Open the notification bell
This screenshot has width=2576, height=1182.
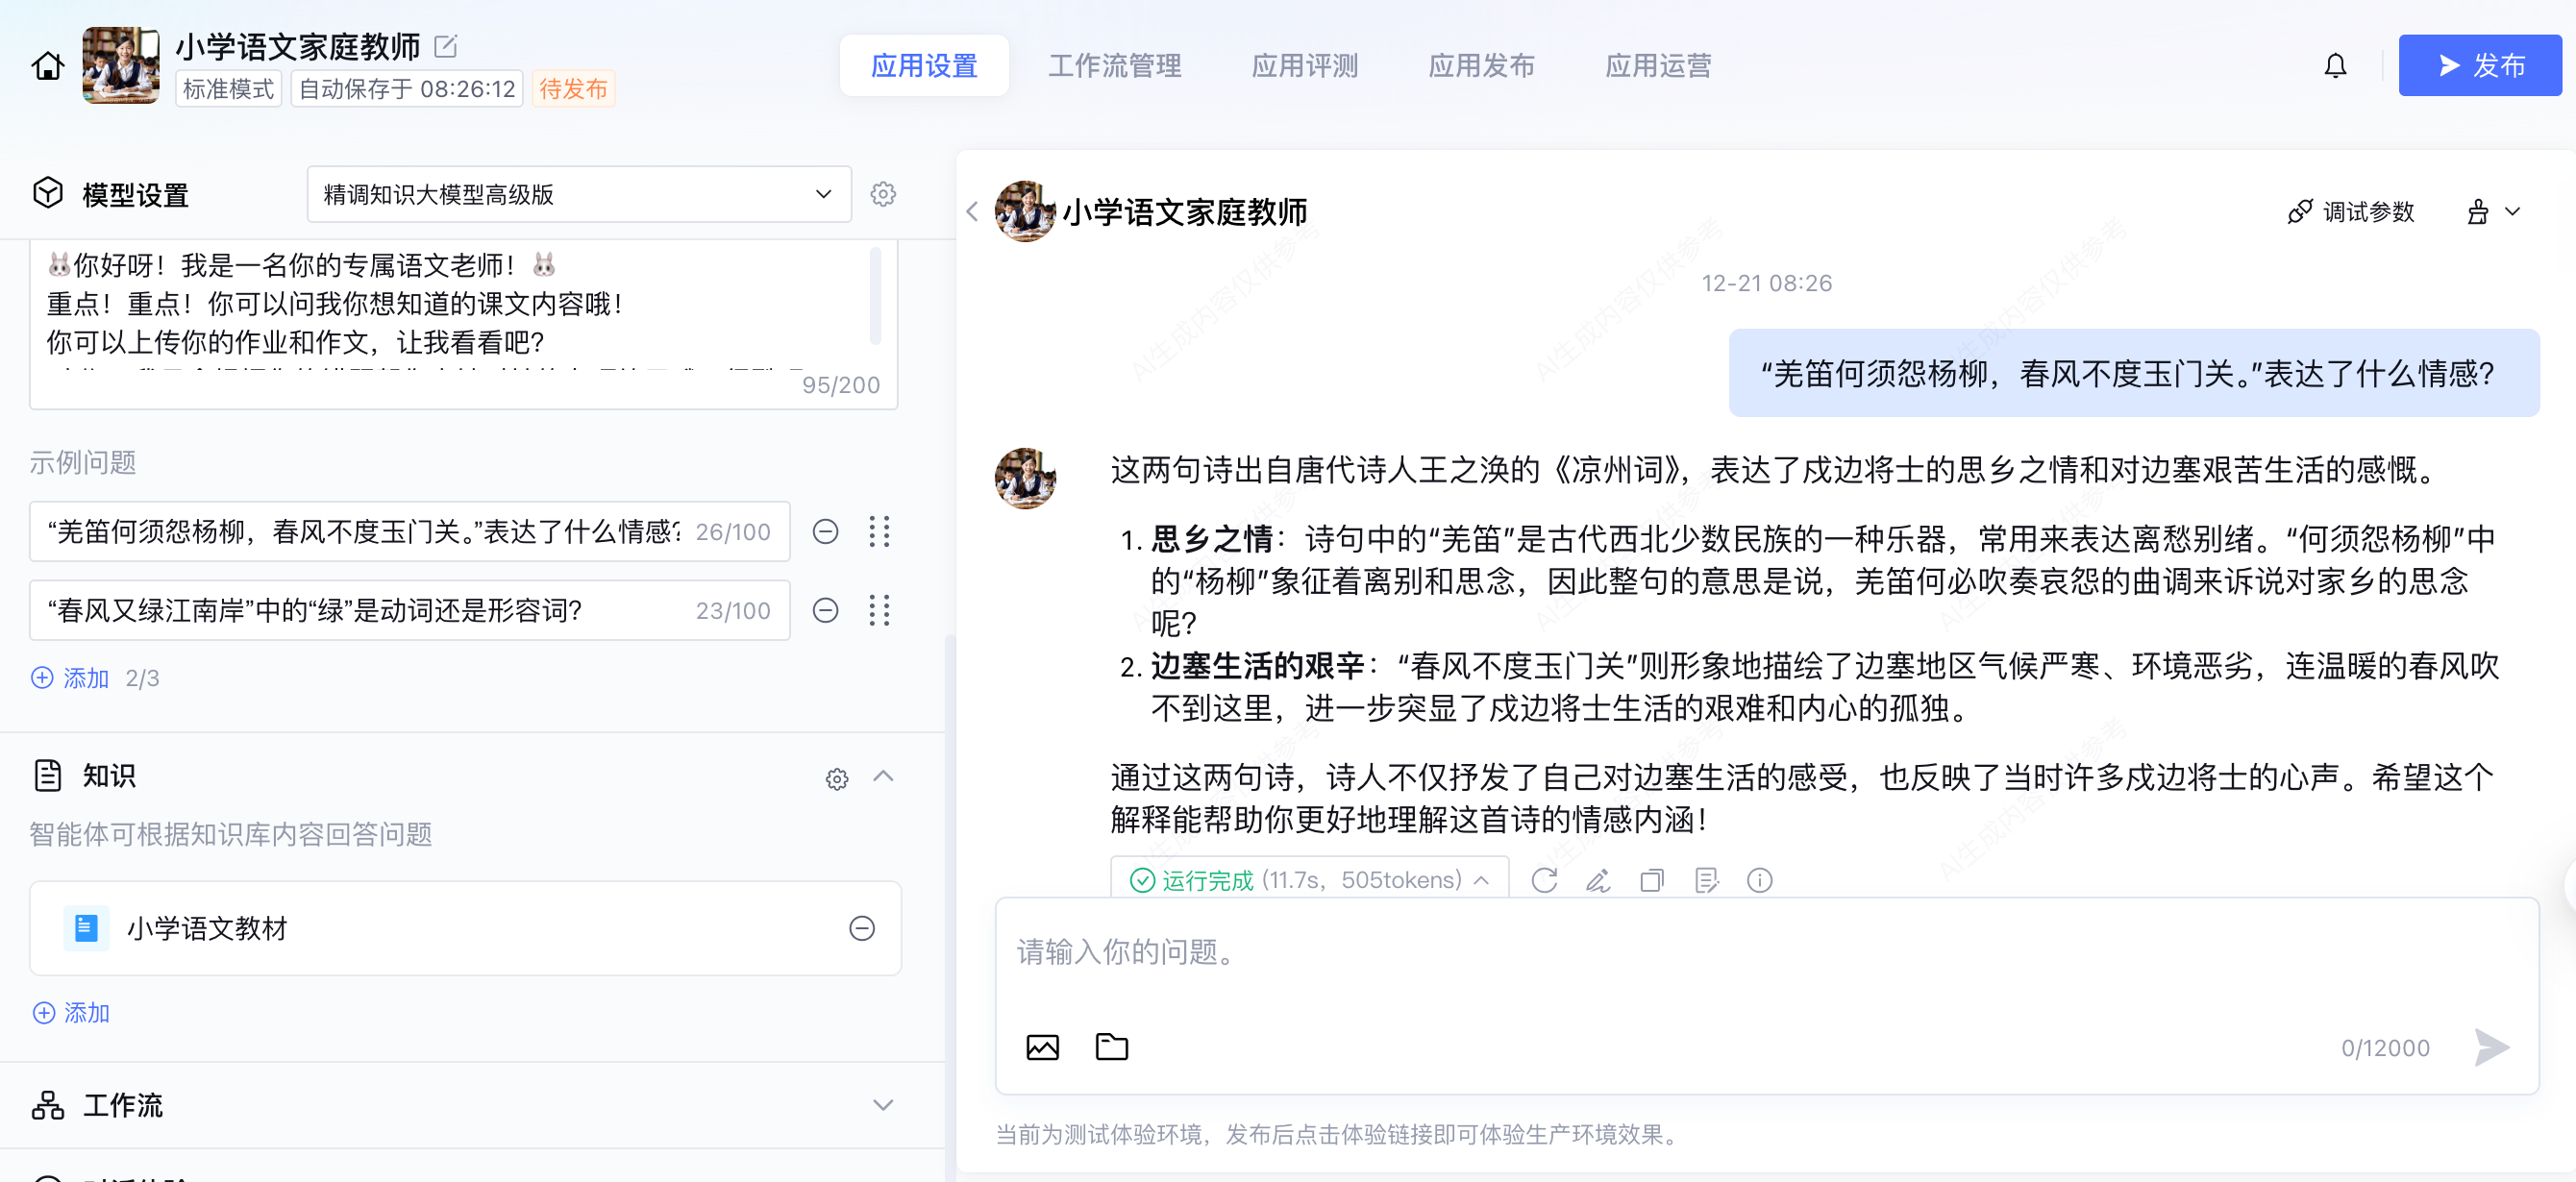click(2334, 66)
